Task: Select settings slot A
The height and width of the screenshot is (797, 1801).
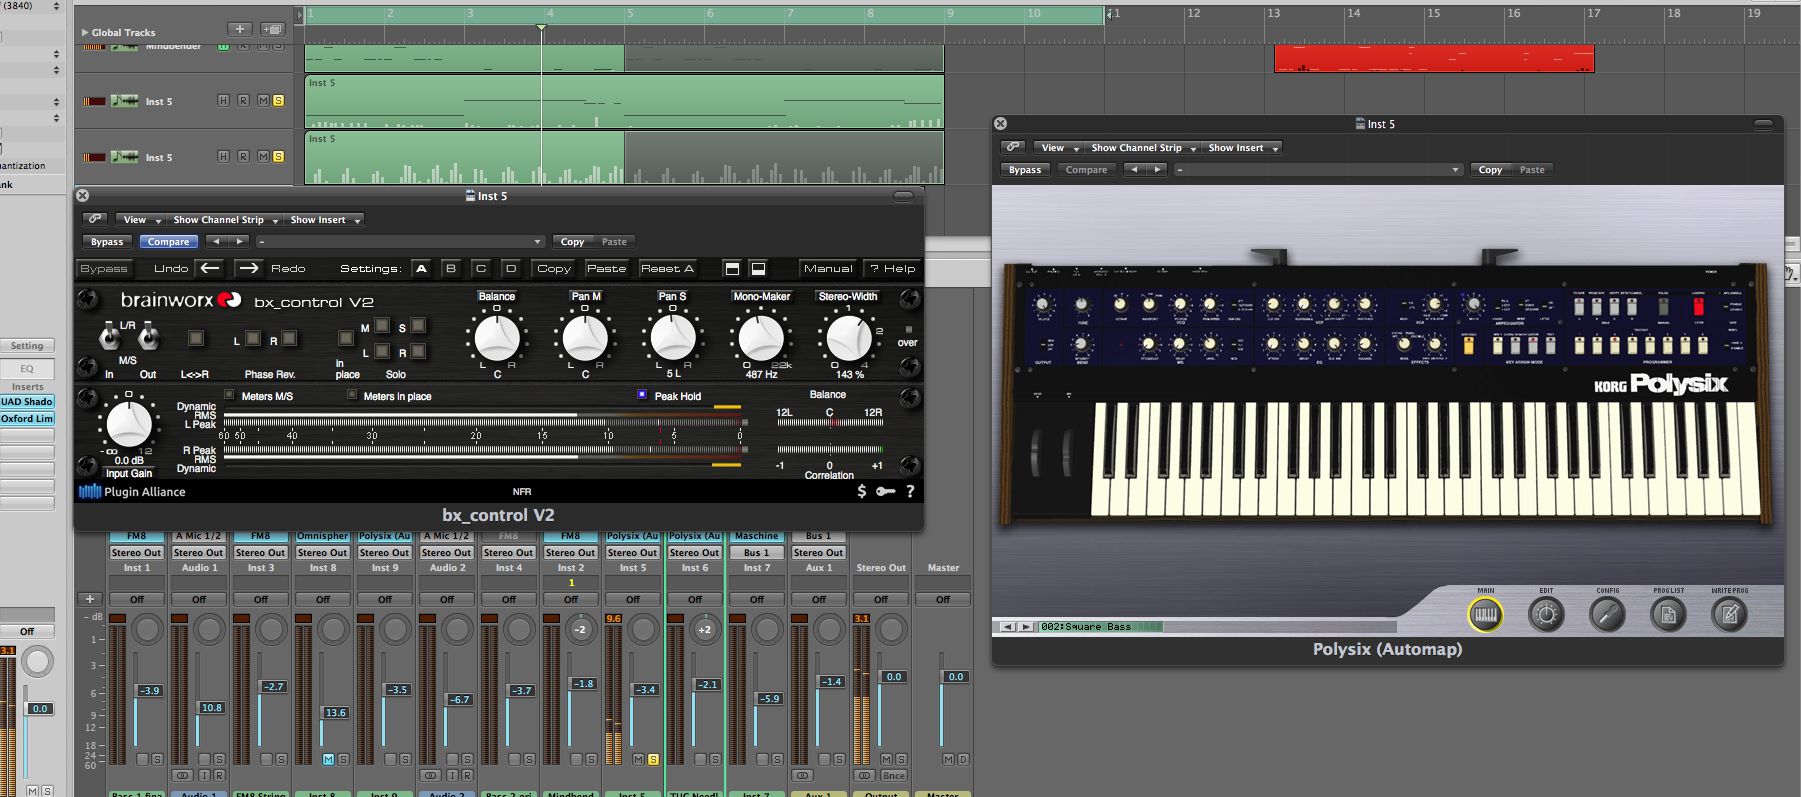Action: pos(421,268)
